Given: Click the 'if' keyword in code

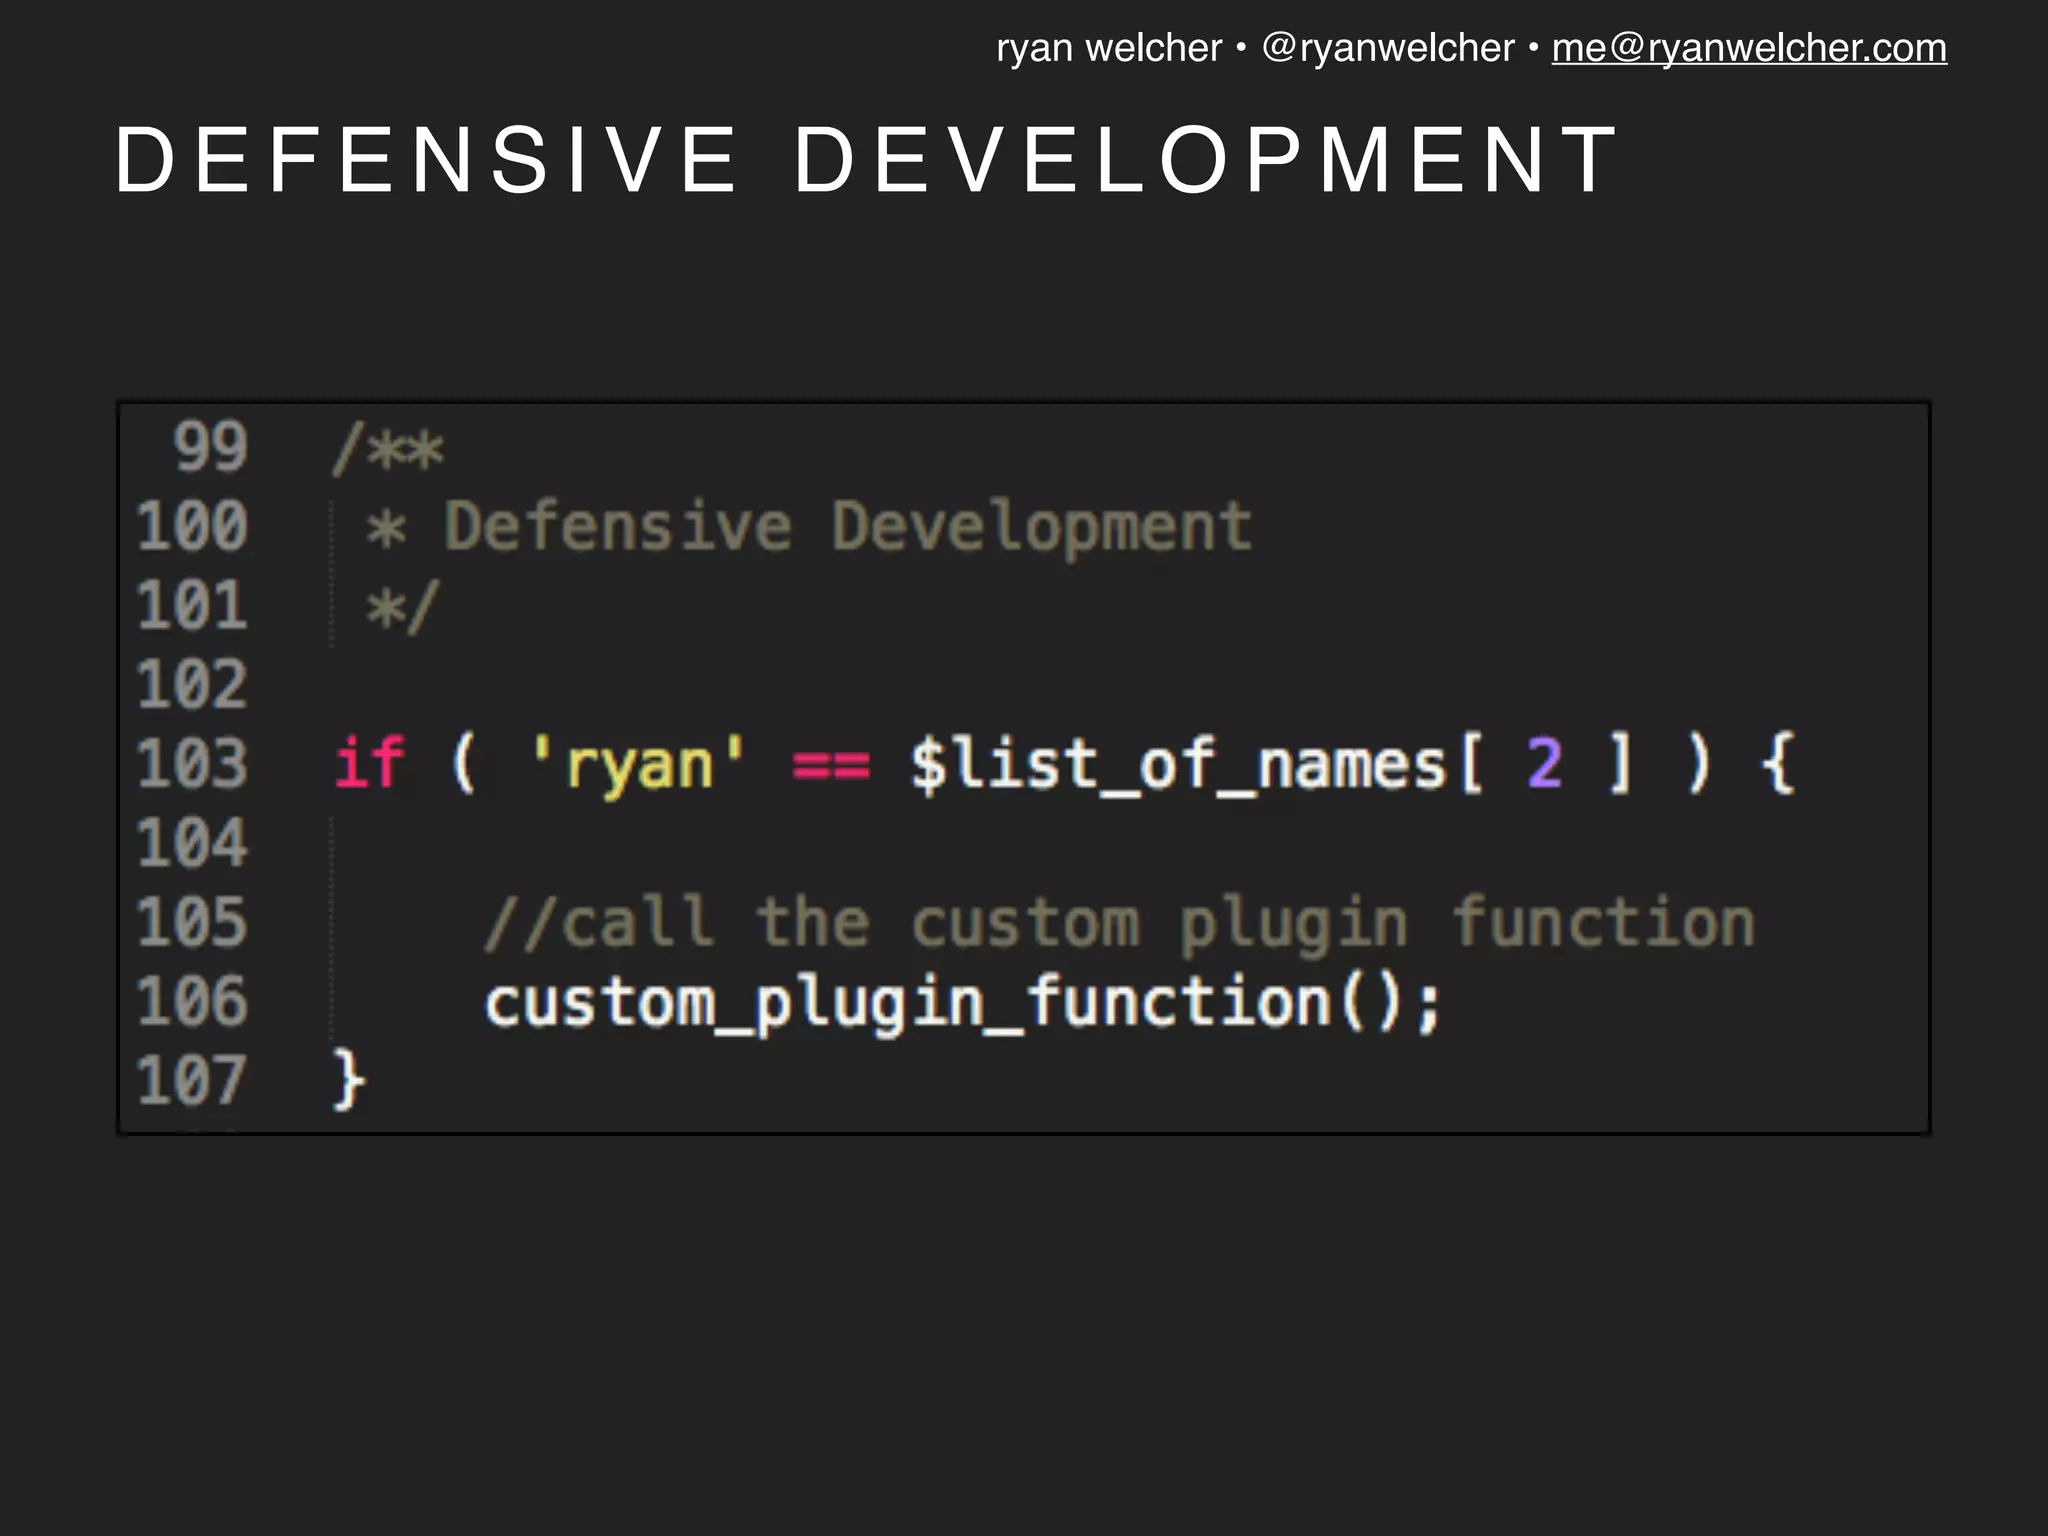Looking at the screenshot, I should pos(369,762).
